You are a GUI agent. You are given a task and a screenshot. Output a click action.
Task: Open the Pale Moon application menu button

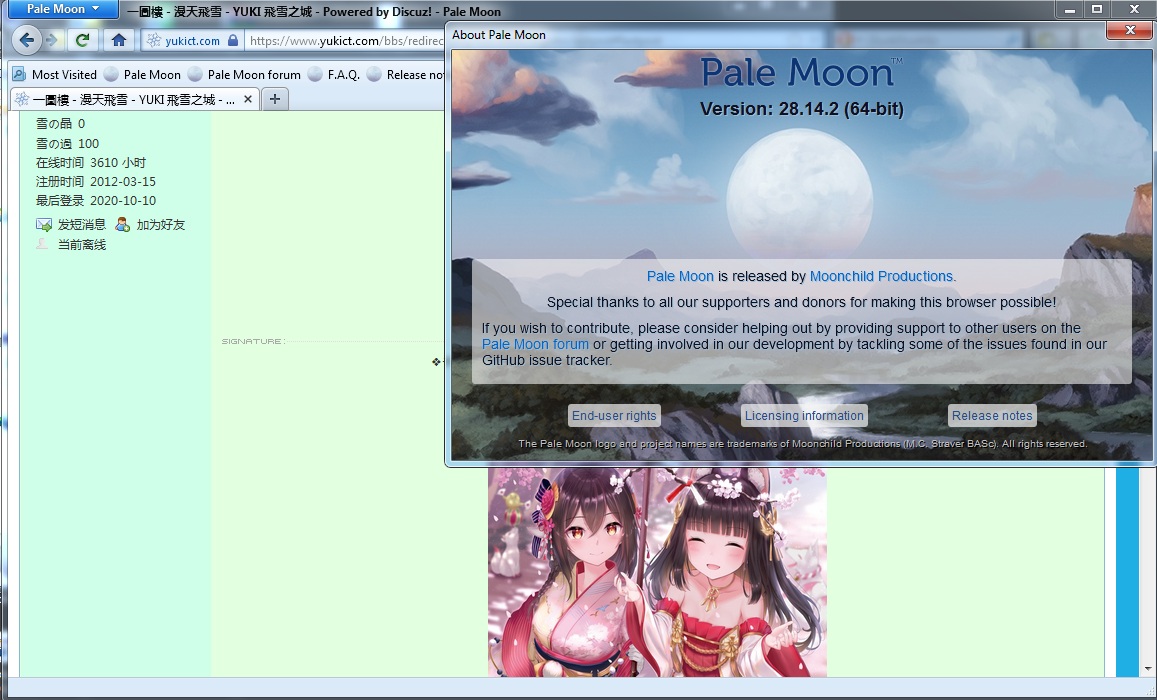click(x=63, y=9)
